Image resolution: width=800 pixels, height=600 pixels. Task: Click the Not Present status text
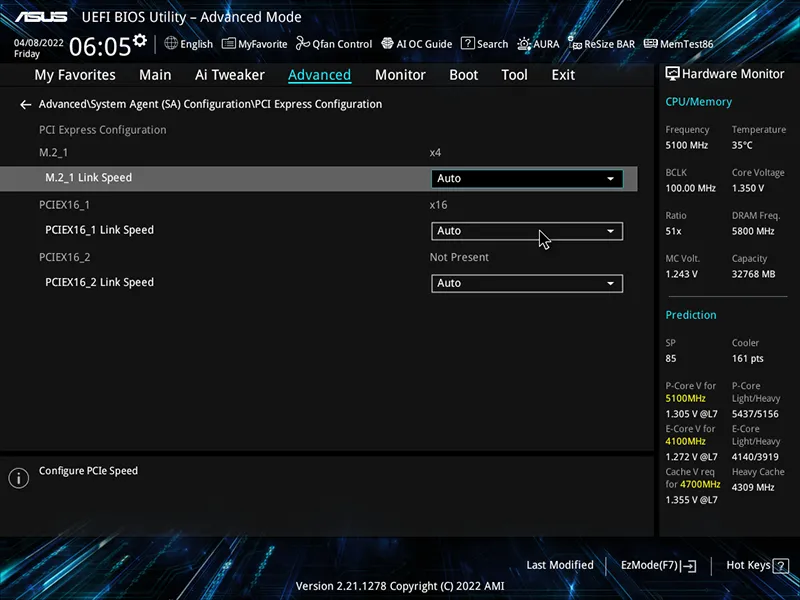pyautogui.click(x=459, y=257)
